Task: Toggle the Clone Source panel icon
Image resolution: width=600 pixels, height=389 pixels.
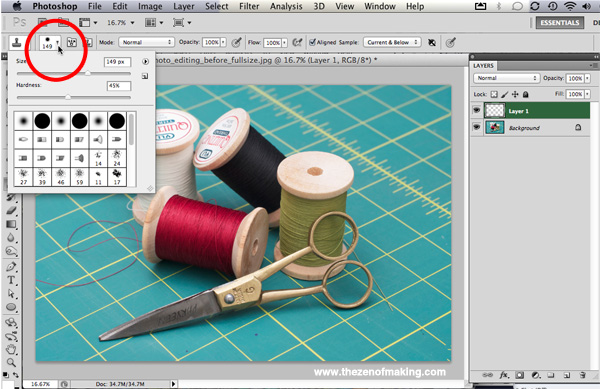Action: pyautogui.click(x=88, y=42)
